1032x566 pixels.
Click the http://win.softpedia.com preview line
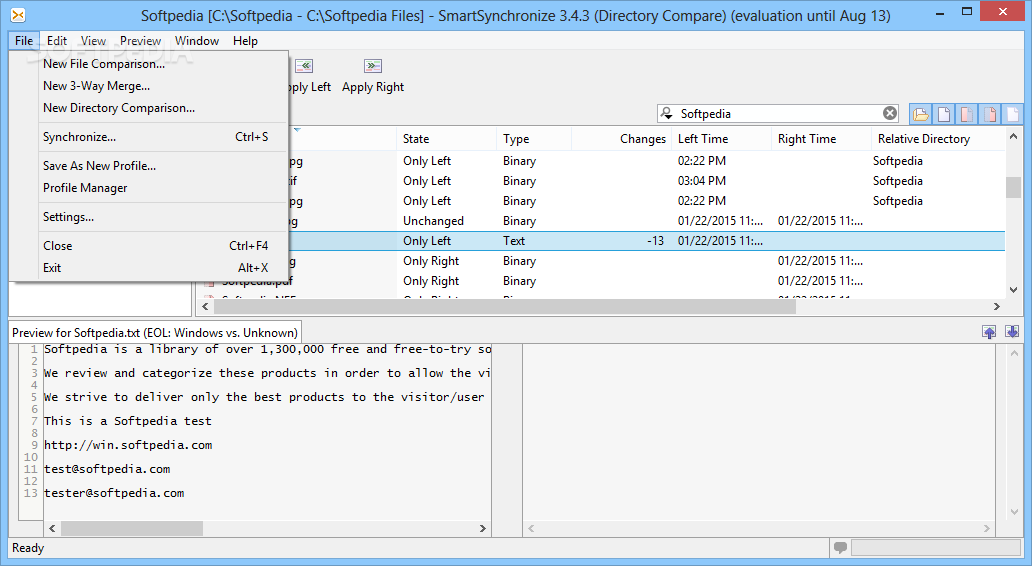point(128,446)
